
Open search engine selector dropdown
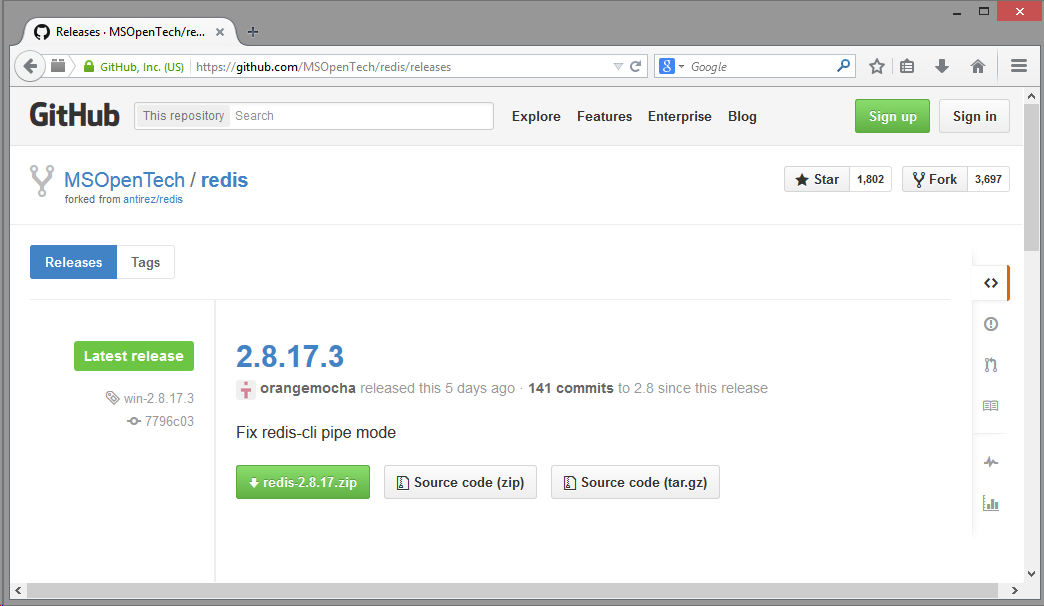[x=672, y=67]
